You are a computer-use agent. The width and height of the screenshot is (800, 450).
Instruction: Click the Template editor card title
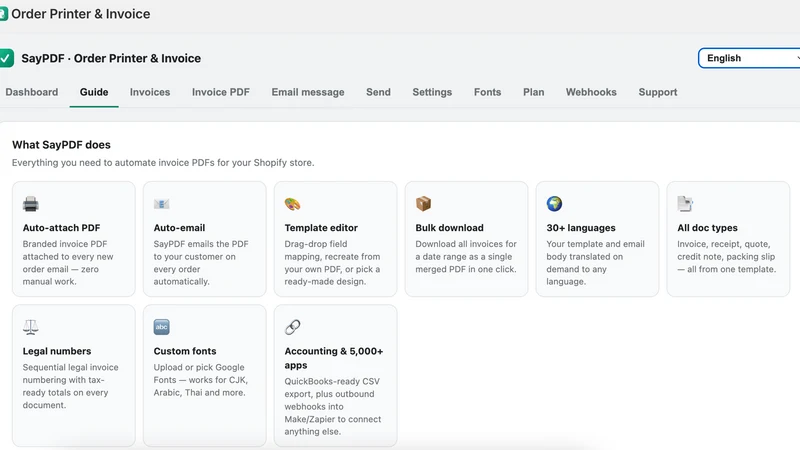321,228
